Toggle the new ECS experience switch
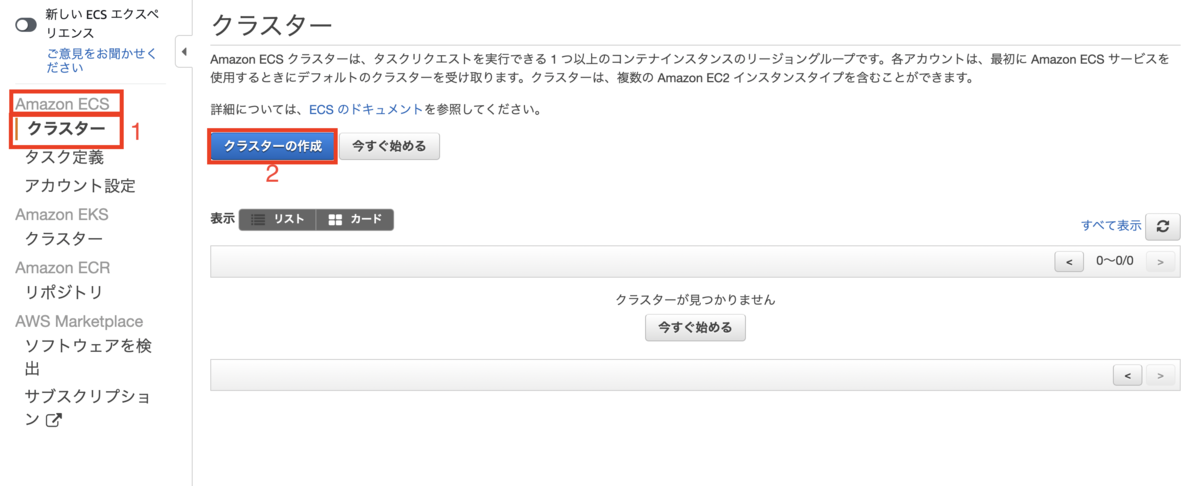The width and height of the screenshot is (1200, 486). coord(26,25)
